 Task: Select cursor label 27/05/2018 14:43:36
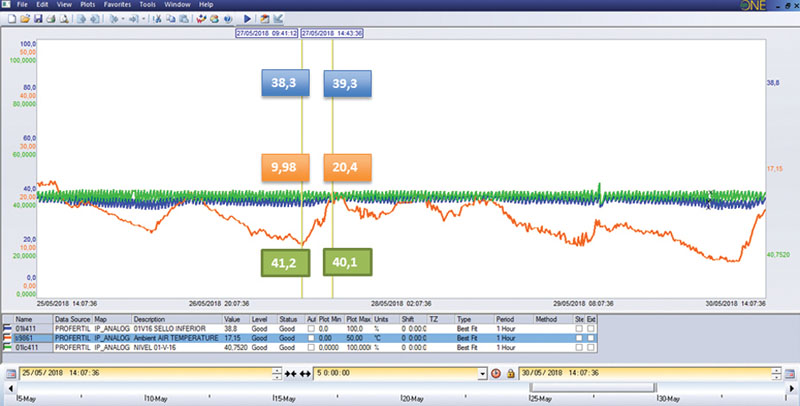(x=332, y=33)
